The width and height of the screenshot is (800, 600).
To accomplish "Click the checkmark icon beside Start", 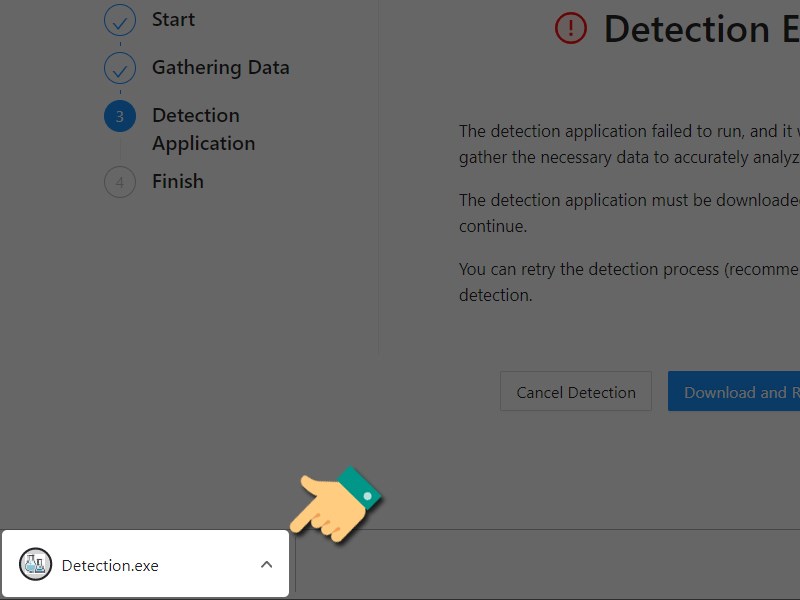I will click(x=119, y=19).
